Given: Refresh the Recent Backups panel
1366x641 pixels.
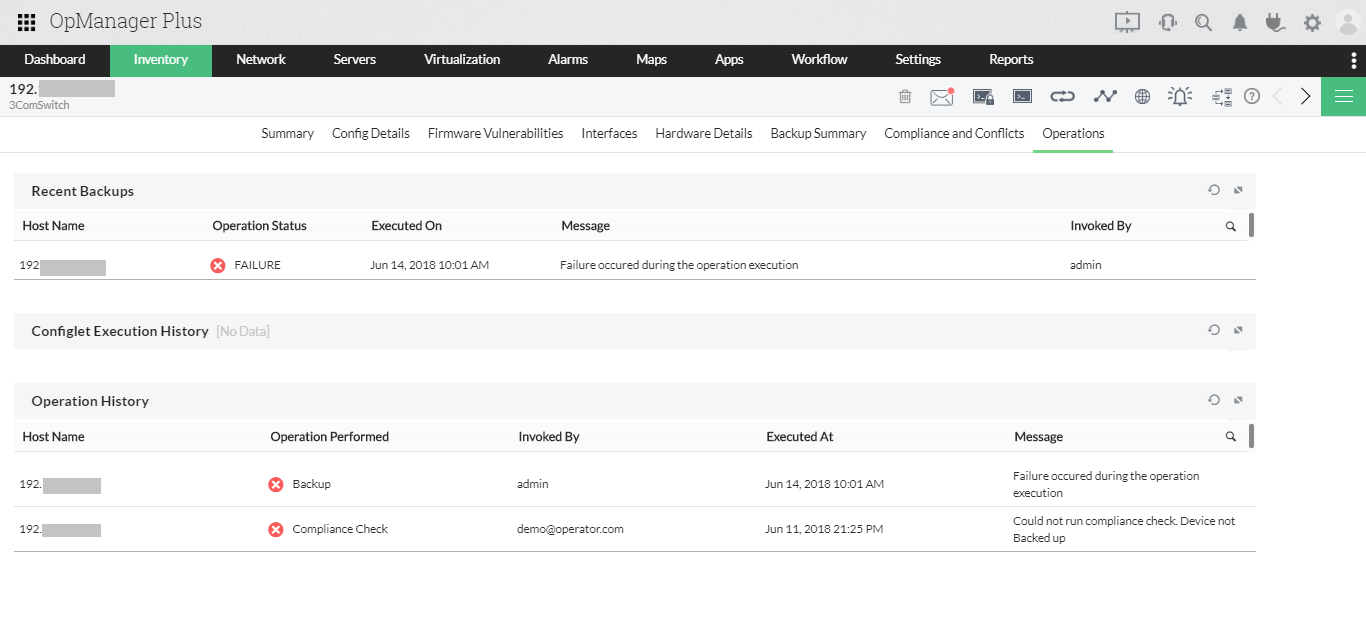Looking at the screenshot, I should pos(1213,190).
